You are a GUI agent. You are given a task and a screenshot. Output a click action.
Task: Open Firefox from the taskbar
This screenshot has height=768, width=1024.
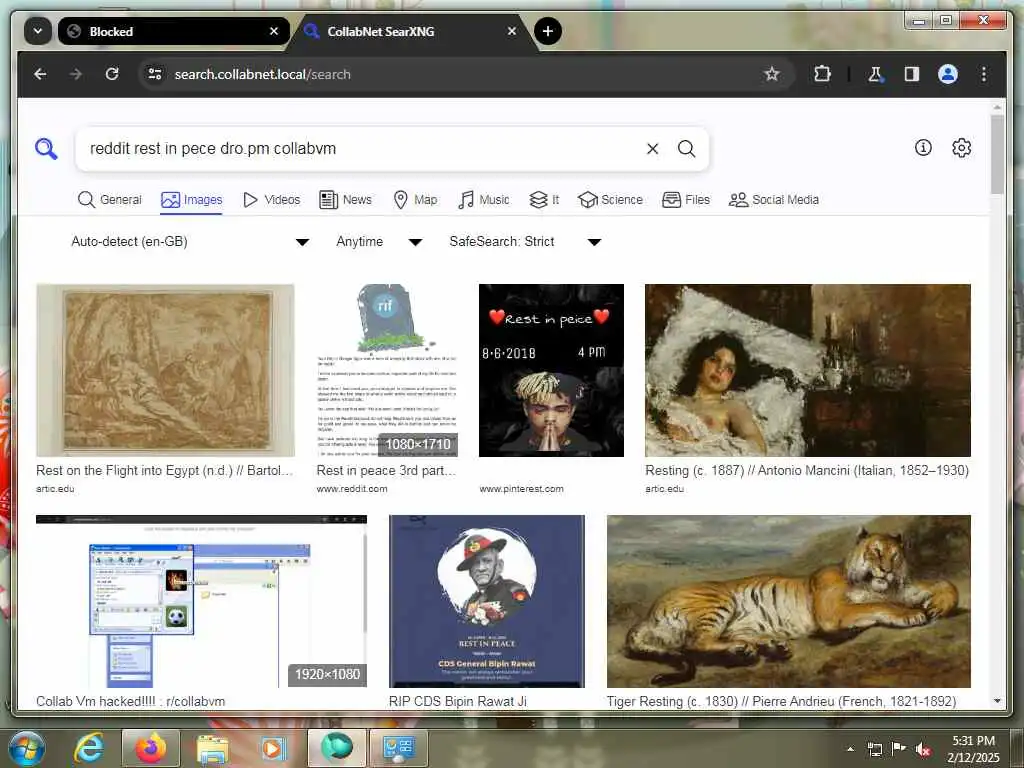(151, 748)
